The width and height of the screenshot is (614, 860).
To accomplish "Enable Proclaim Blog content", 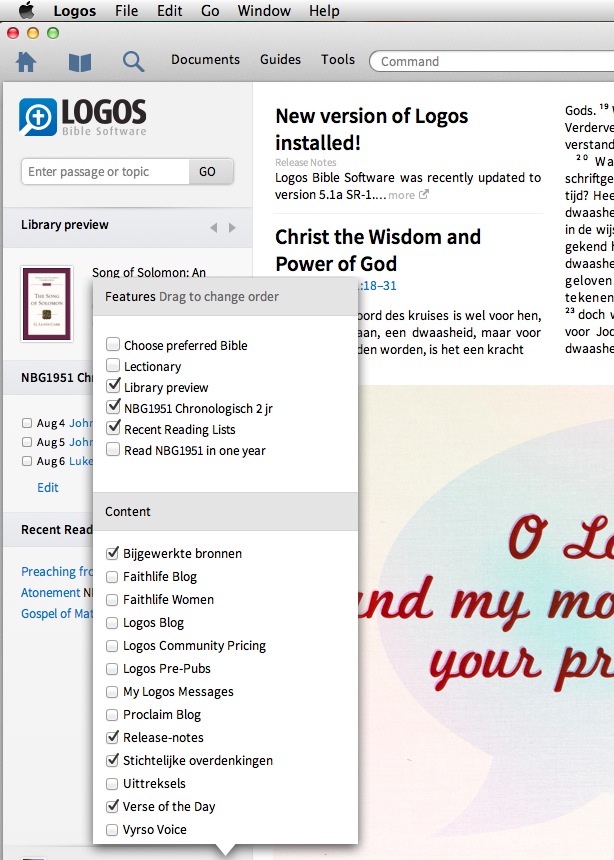I will (112, 715).
